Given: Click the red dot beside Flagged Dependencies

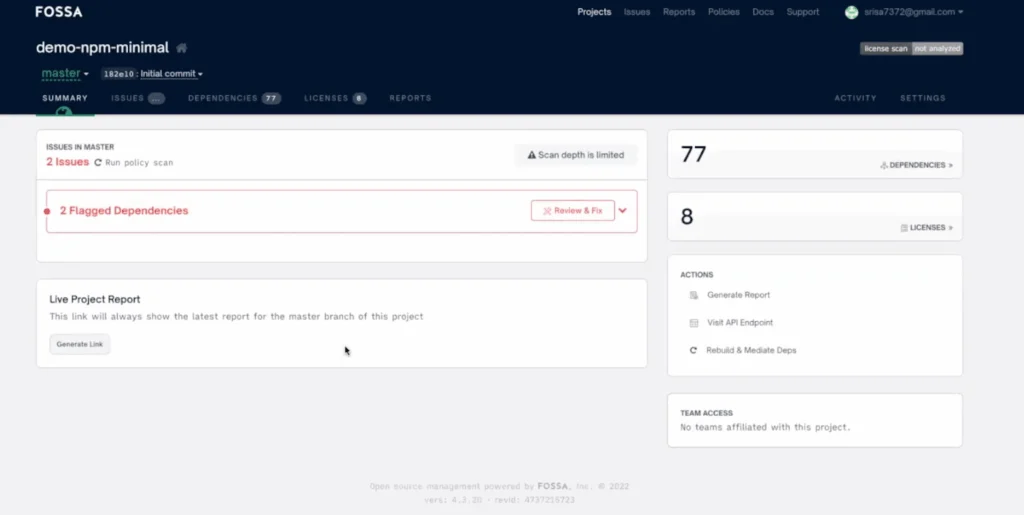Looking at the screenshot, I should pos(46,211).
